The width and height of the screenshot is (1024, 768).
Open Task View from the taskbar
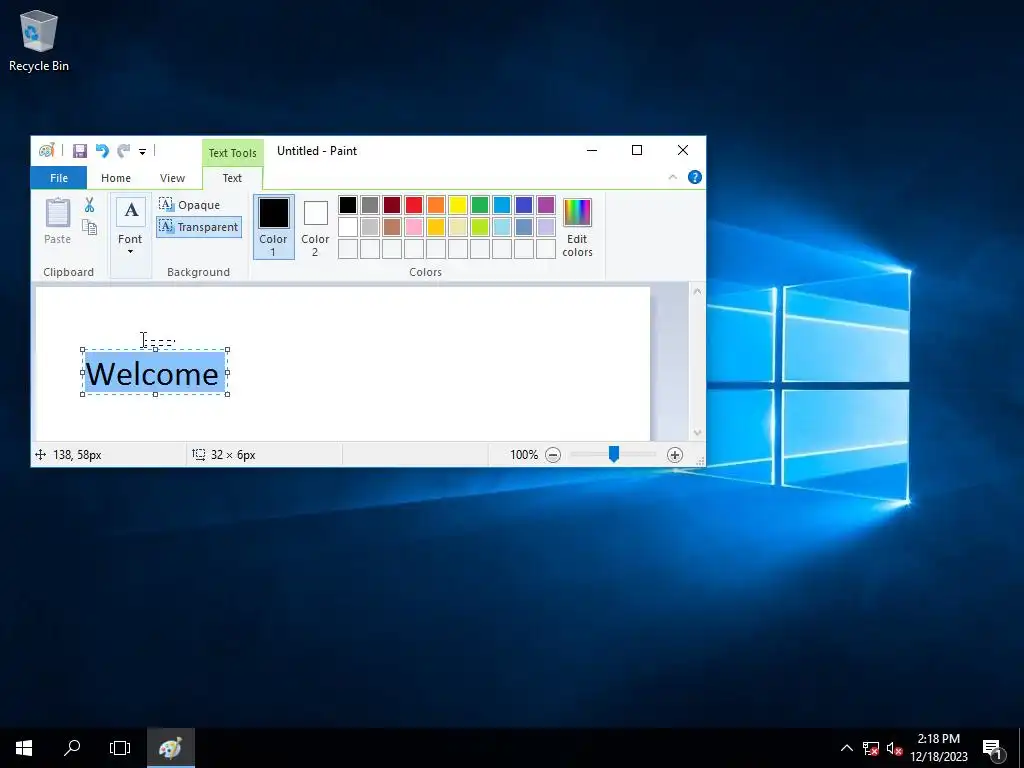click(x=120, y=748)
